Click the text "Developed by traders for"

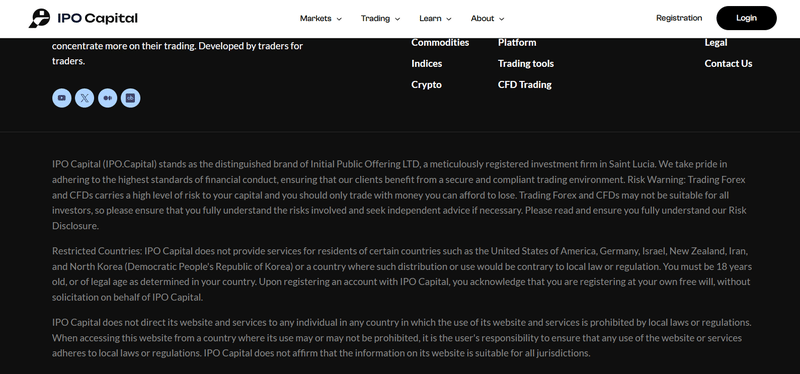251,46
